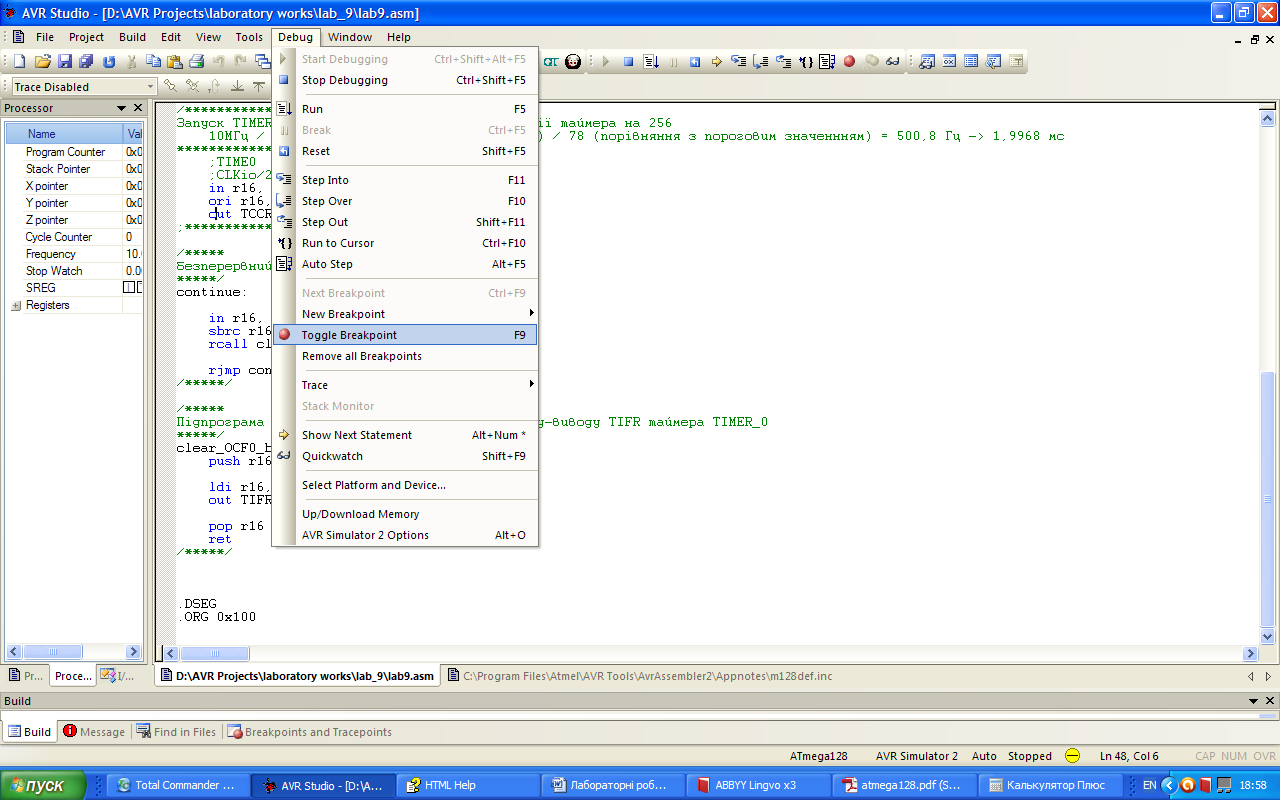The width and height of the screenshot is (1280, 800).
Task: Choose Select Platform and Device entry
Action: click(405, 485)
